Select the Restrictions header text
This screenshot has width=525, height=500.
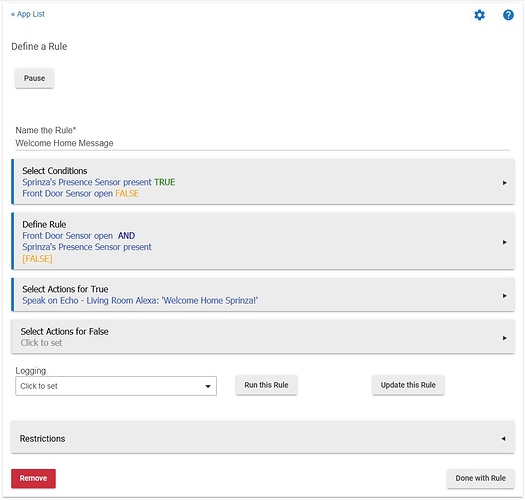pos(42,439)
